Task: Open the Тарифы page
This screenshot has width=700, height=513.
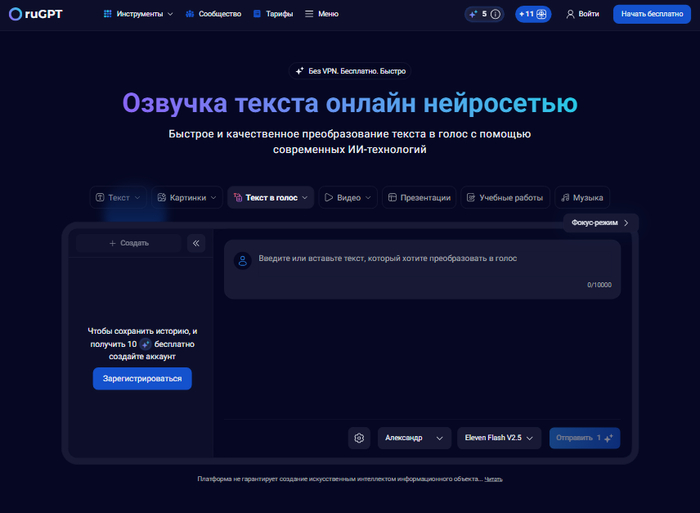Action: (x=273, y=14)
